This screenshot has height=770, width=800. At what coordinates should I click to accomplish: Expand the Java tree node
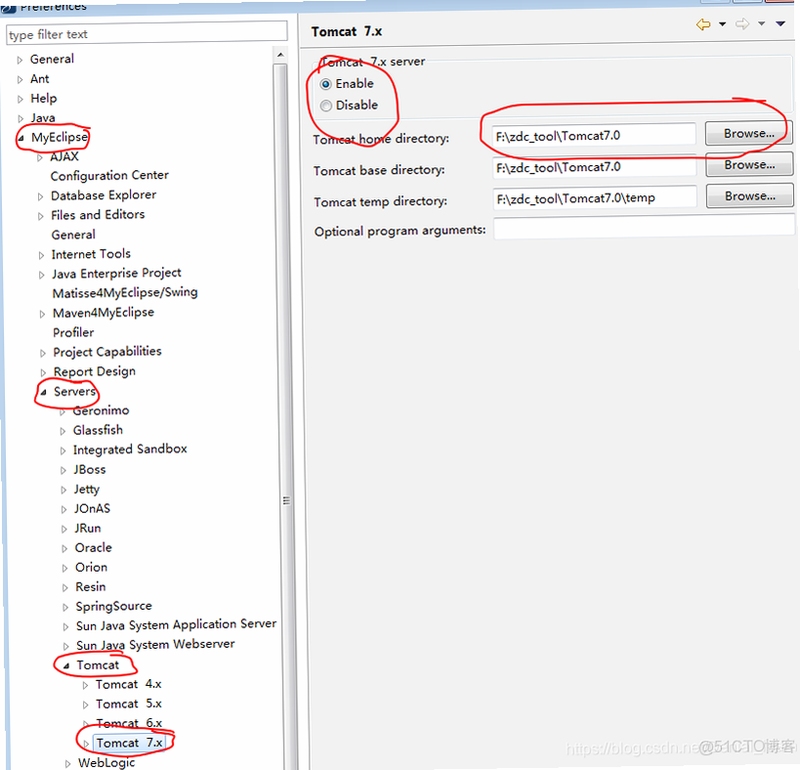coord(20,119)
